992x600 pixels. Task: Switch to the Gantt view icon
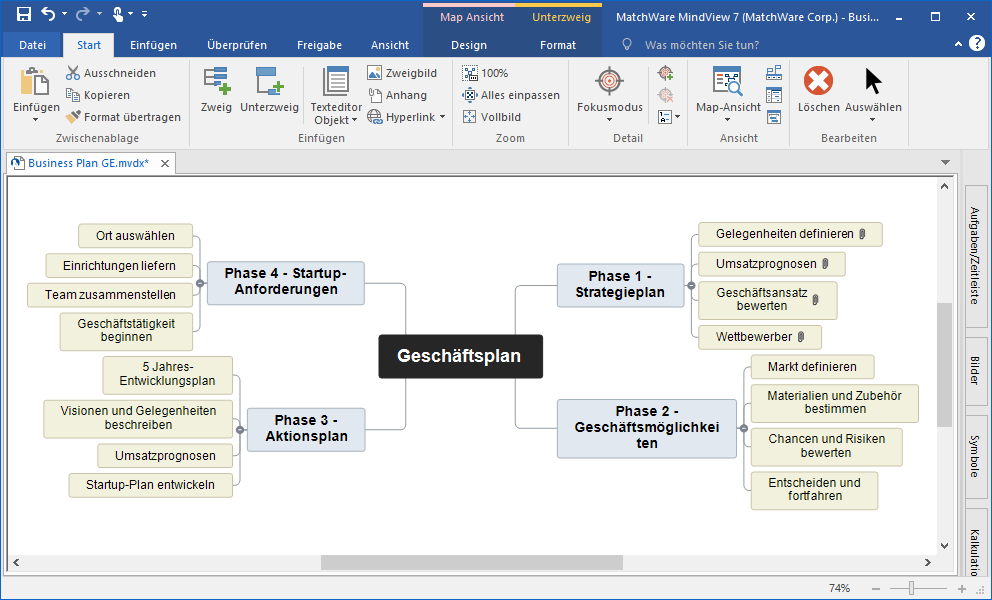tap(774, 117)
